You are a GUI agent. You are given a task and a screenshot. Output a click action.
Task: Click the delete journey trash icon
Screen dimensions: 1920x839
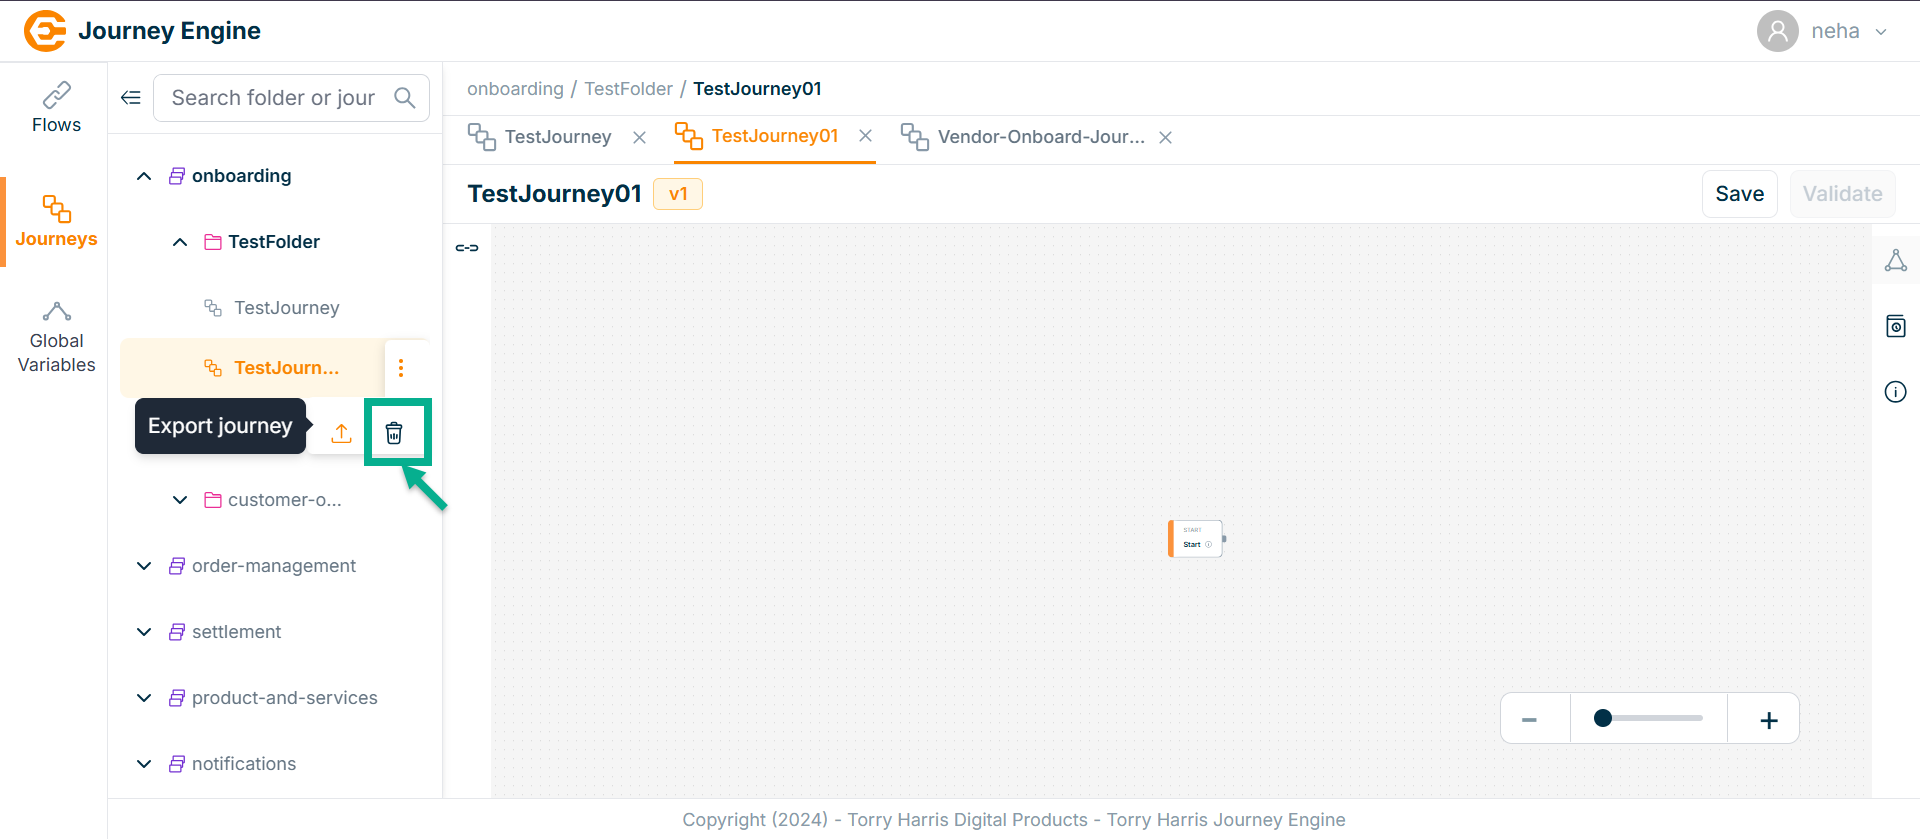coord(394,433)
